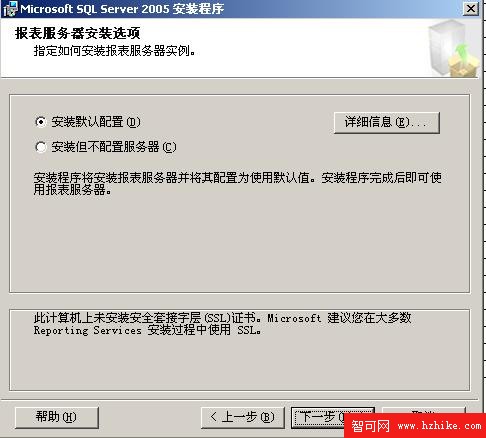Open the www.hzhike.com link
The height and width of the screenshot is (438, 486).
(x=440, y=426)
